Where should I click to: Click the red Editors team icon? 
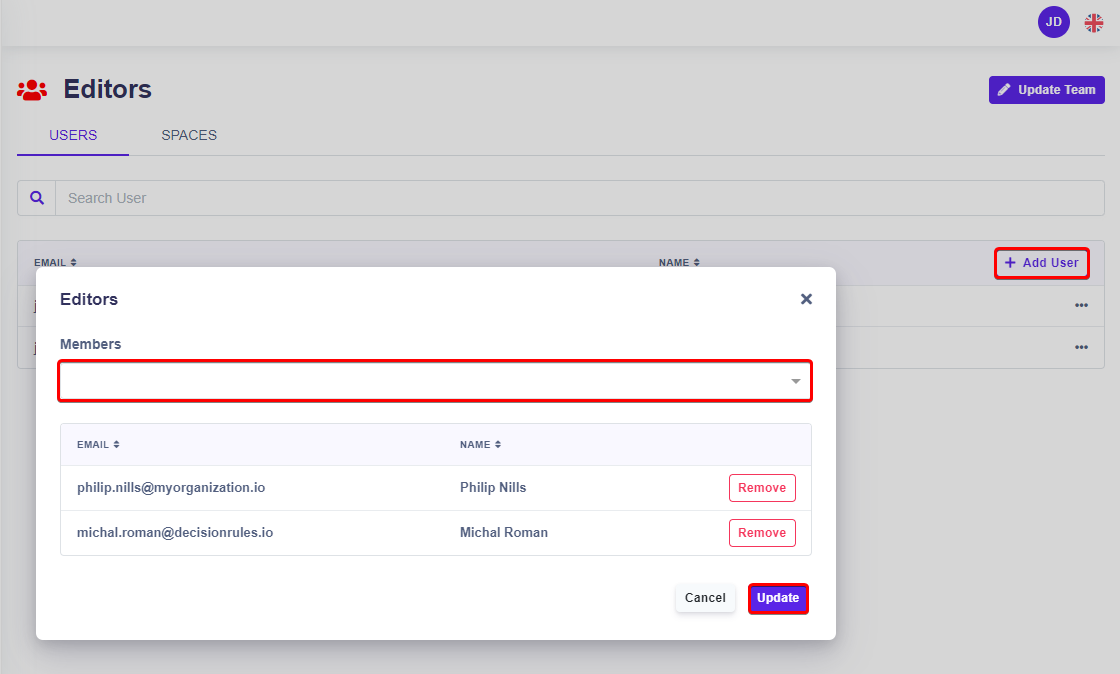pos(32,90)
